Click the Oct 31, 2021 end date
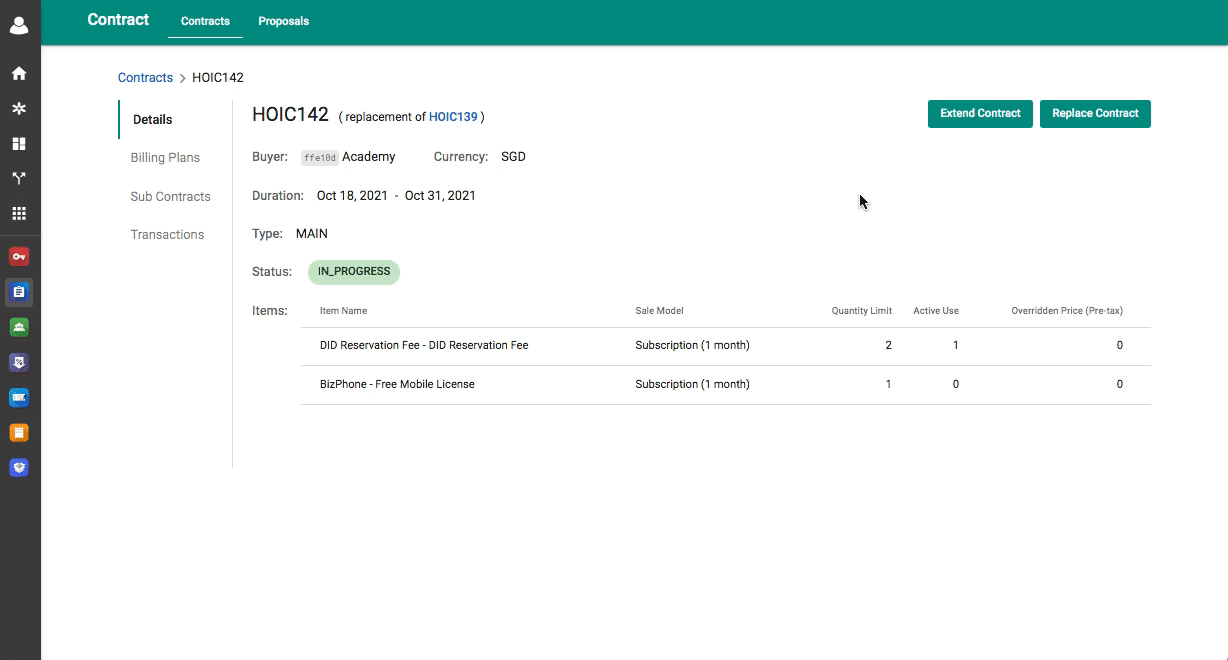 pyautogui.click(x=440, y=196)
